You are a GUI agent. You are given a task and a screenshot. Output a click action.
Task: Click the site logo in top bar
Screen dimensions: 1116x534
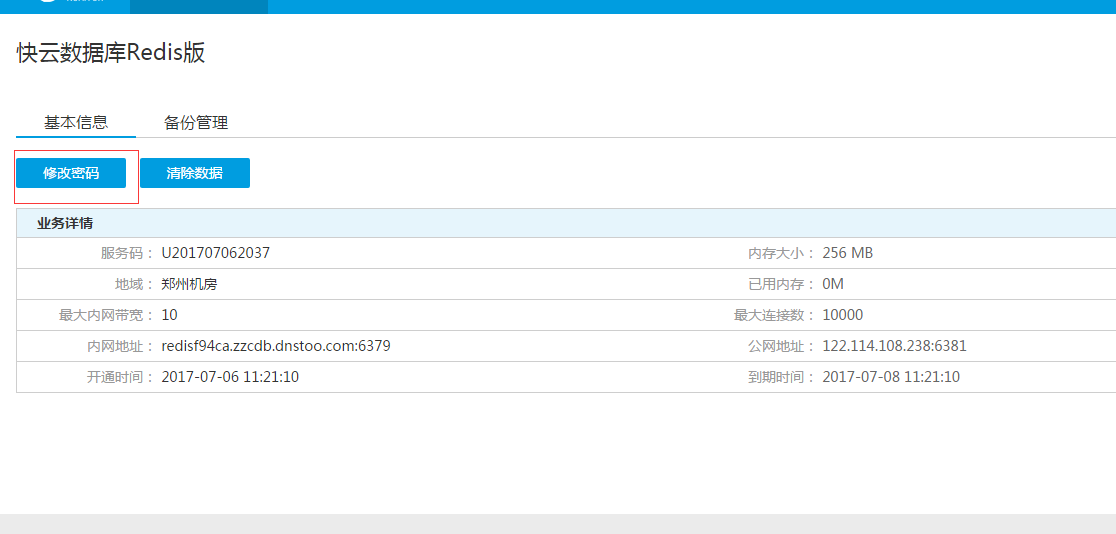(x=70, y=4)
